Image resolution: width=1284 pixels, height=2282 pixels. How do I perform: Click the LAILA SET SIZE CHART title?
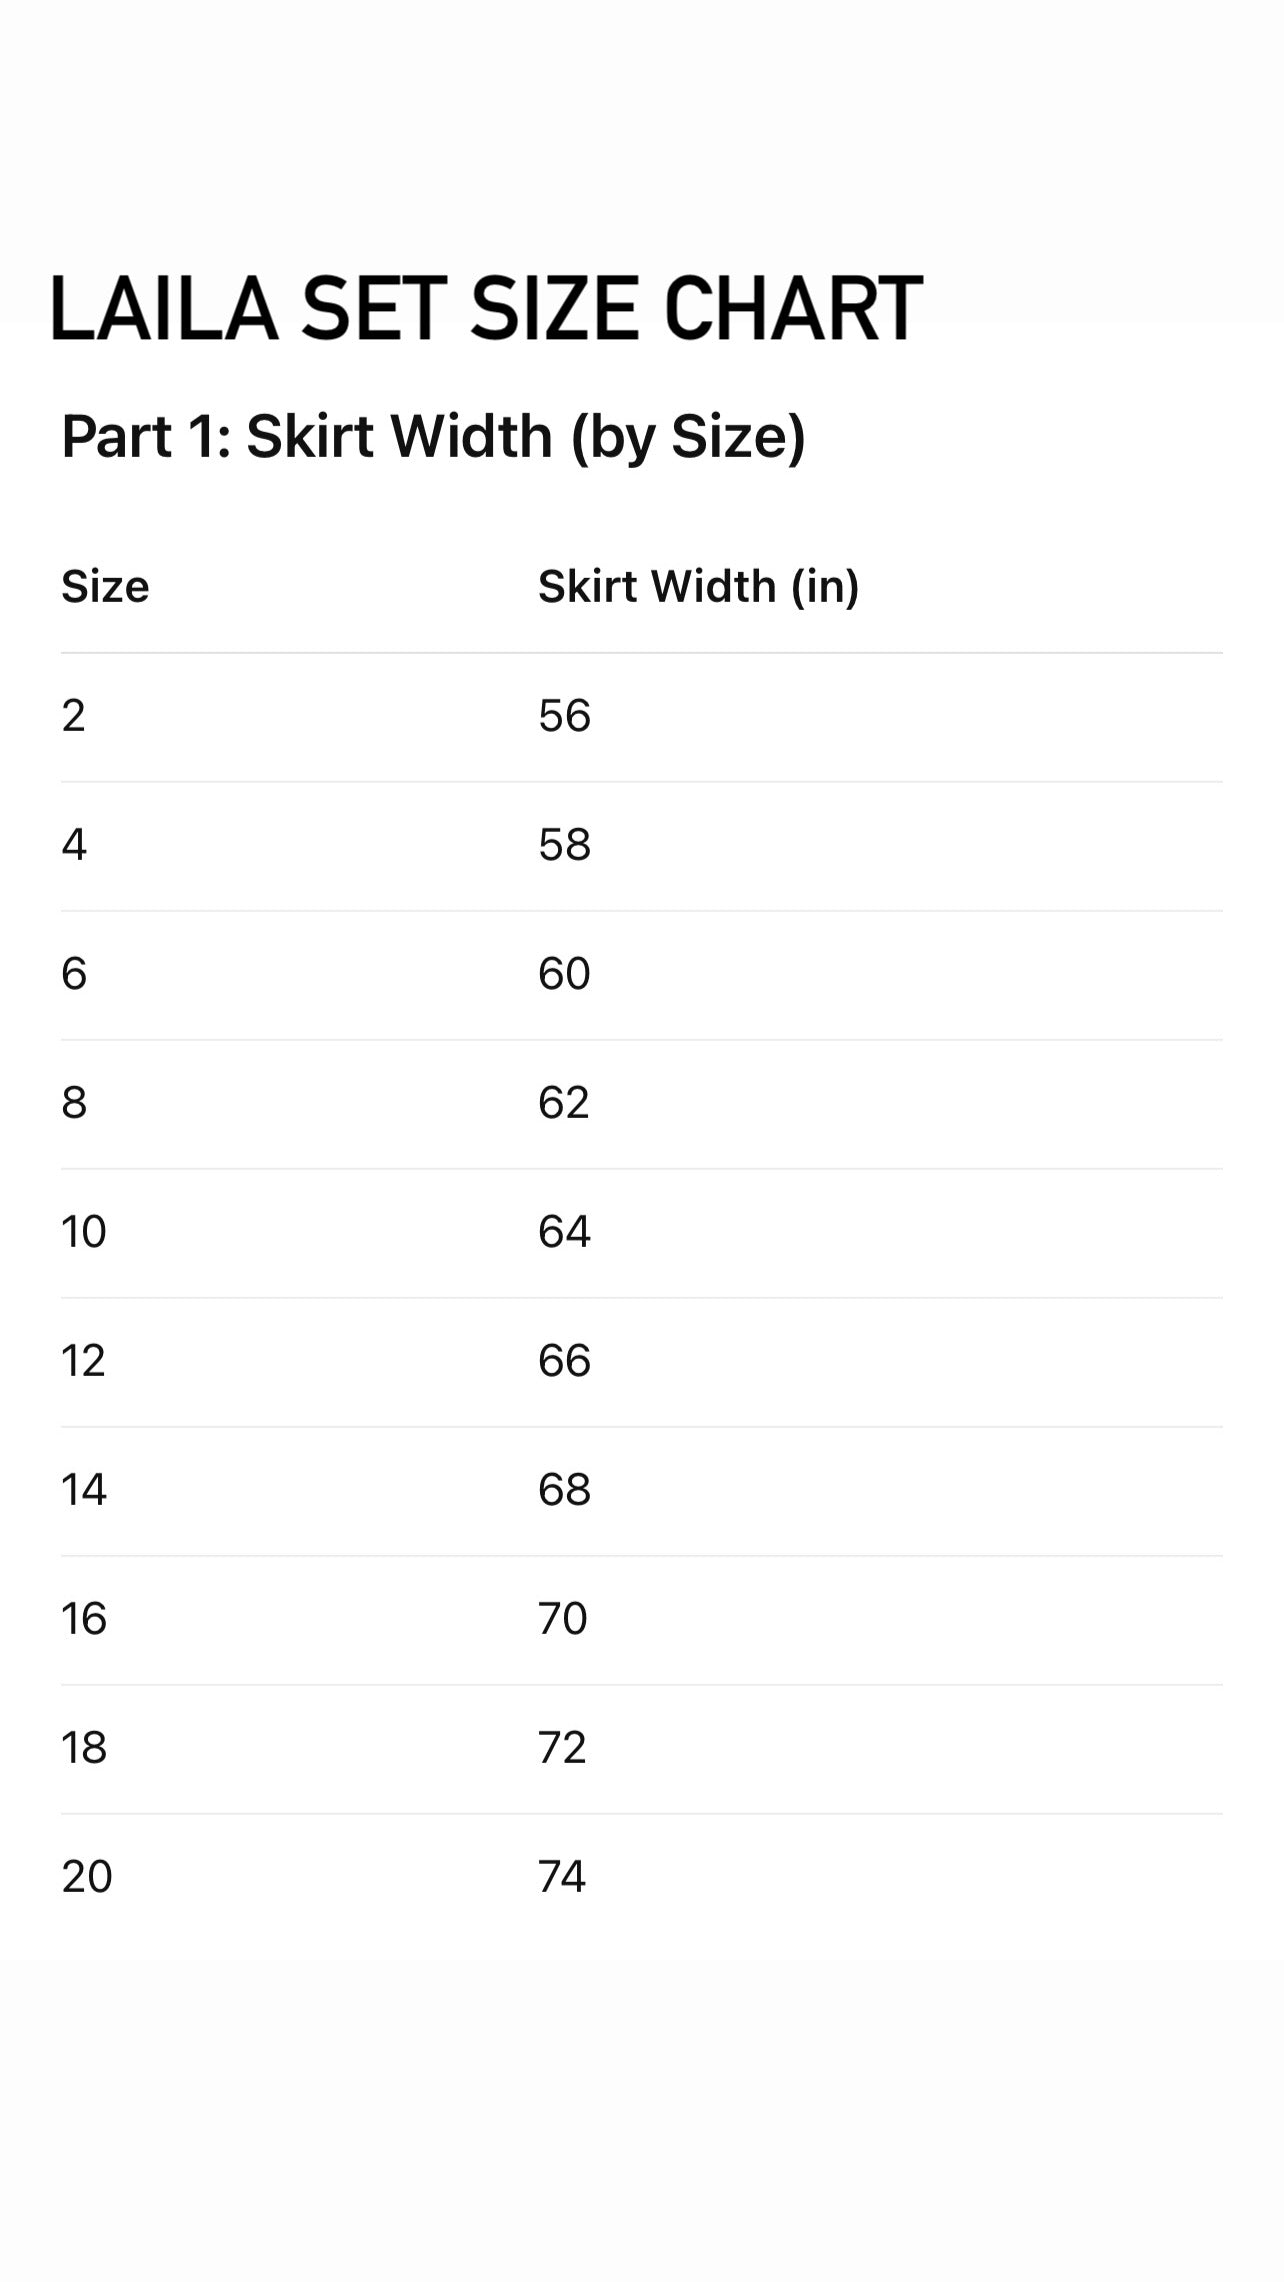pos(486,308)
